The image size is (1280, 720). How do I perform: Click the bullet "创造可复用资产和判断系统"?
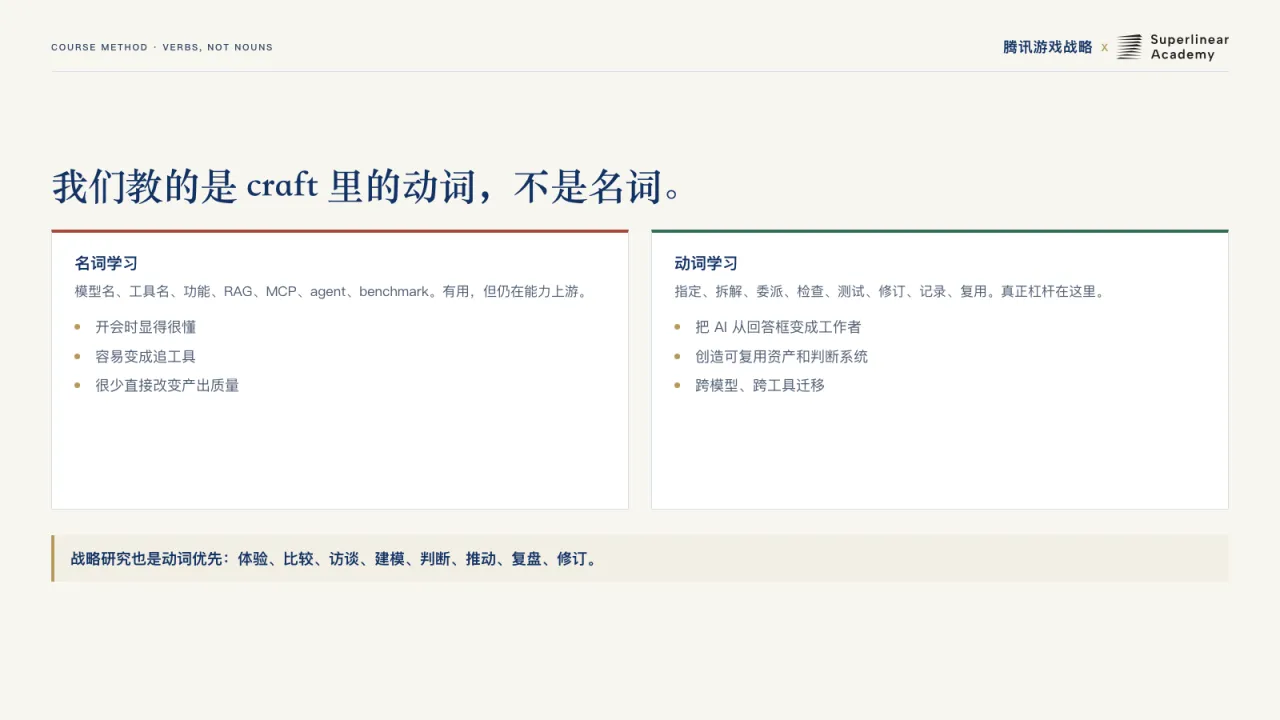click(x=782, y=356)
